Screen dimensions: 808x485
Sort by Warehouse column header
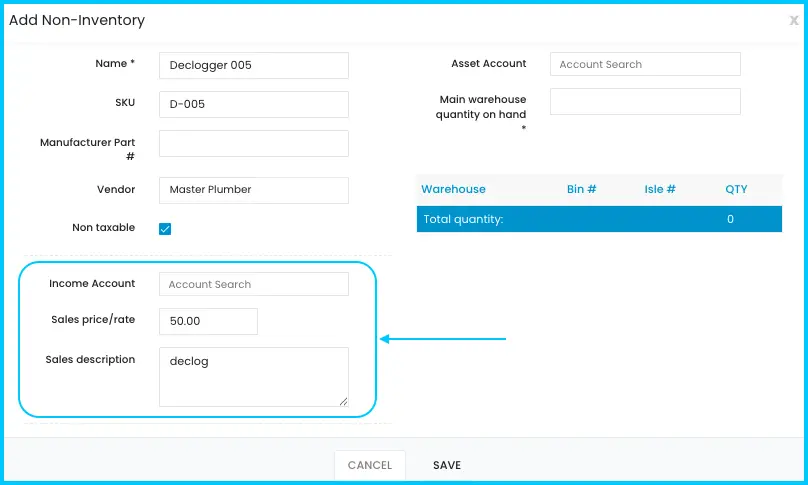pos(453,189)
